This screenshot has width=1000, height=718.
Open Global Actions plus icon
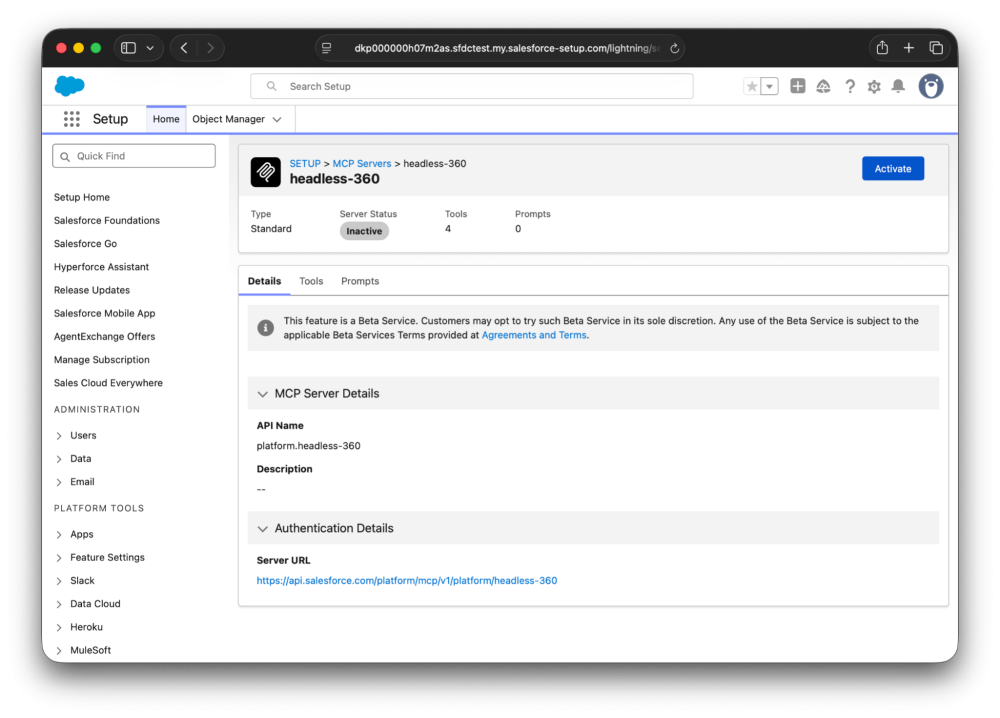click(x=797, y=86)
